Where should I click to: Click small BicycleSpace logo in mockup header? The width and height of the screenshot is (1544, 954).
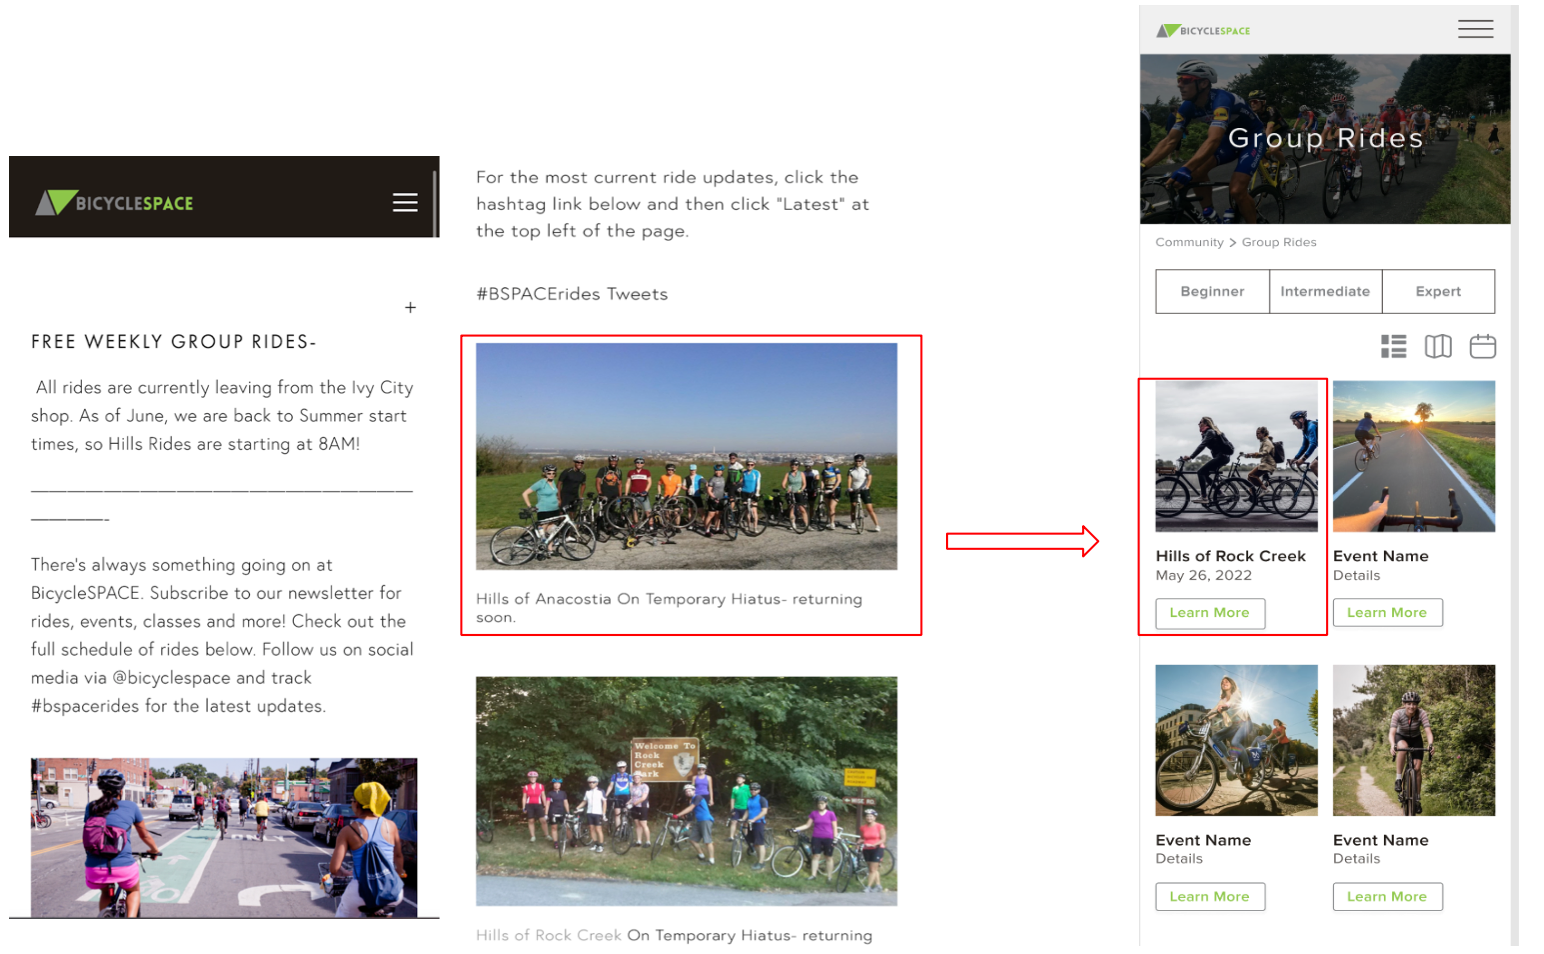coord(1203,31)
